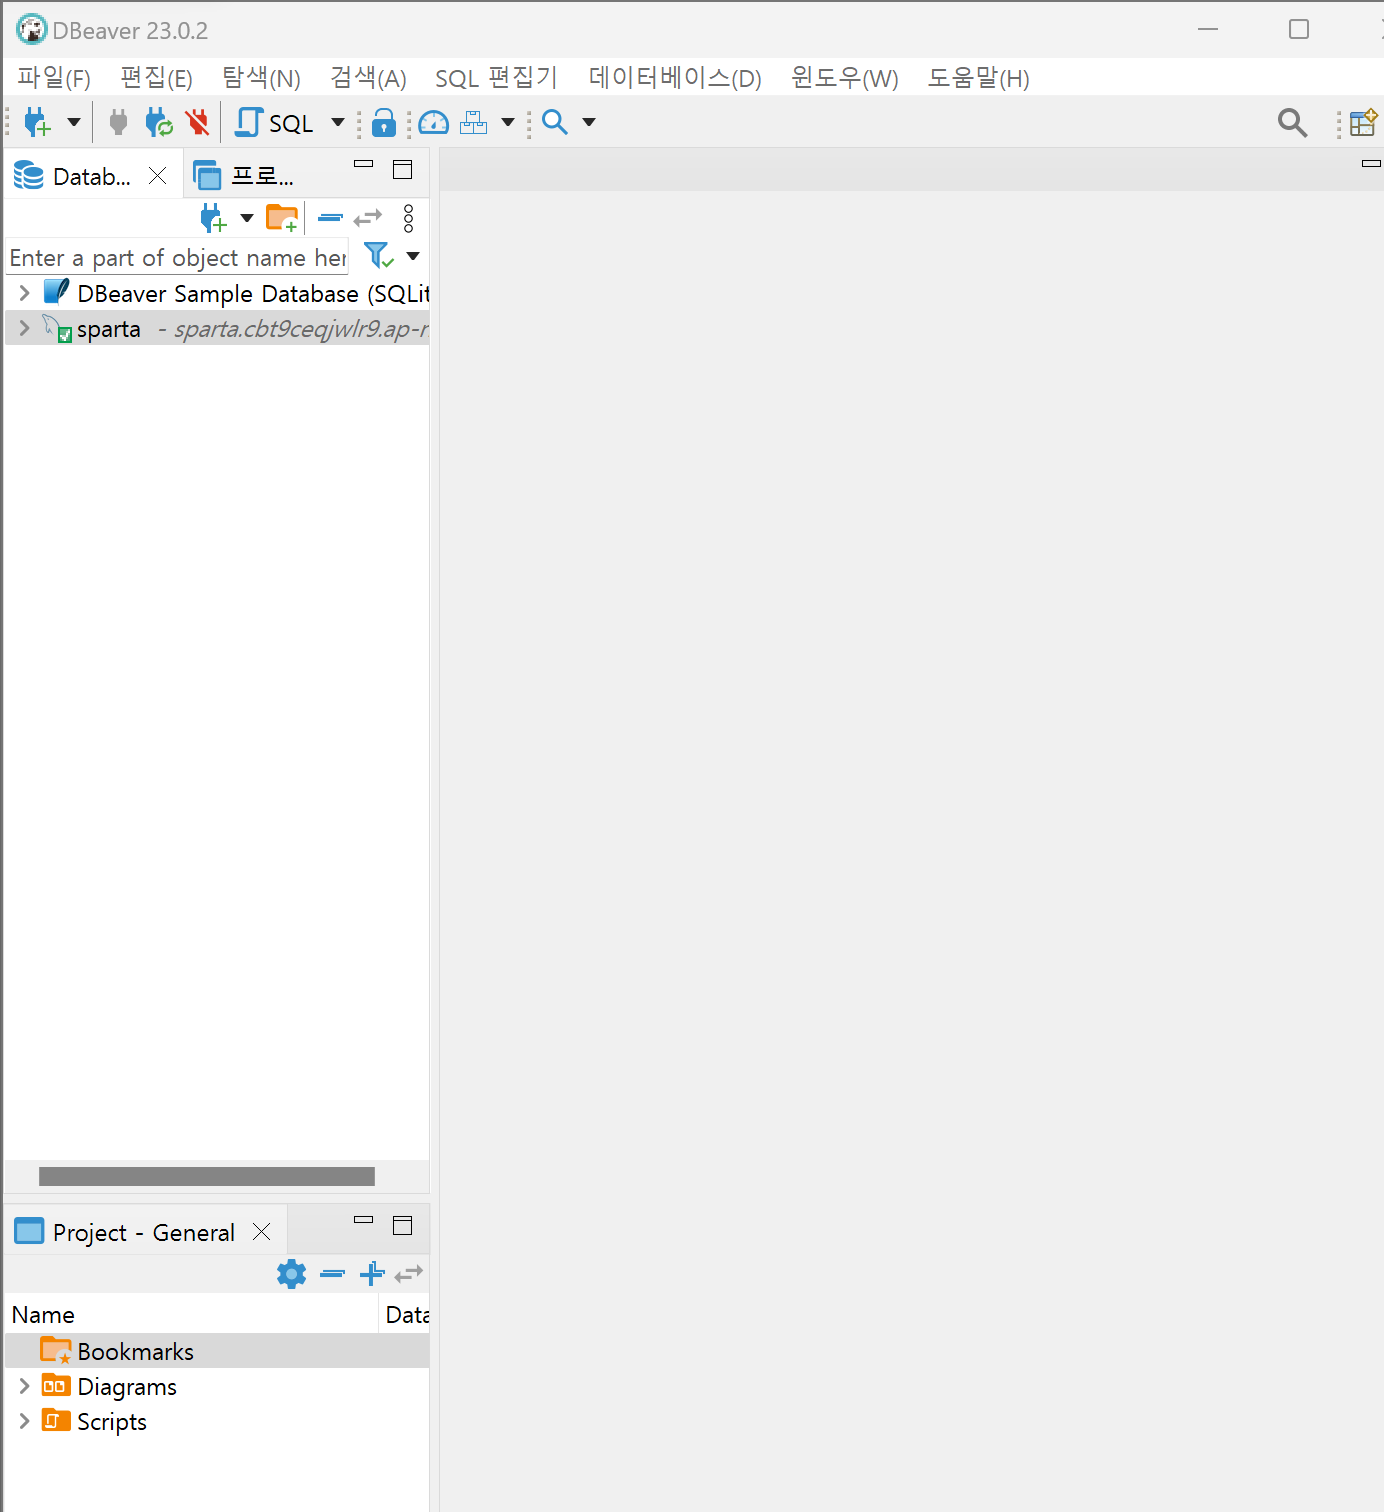Viewport: 1384px width, 1512px height.
Task: Open dropdown arrow left of the blue magnifier
Action: 508,122
